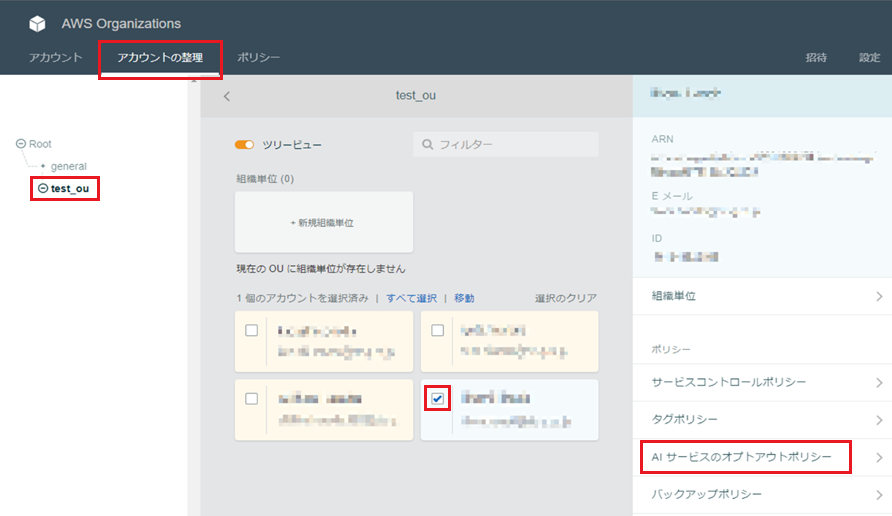Click the magnifier icon in the filter box
This screenshot has height=516, width=892.
pos(427,145)
